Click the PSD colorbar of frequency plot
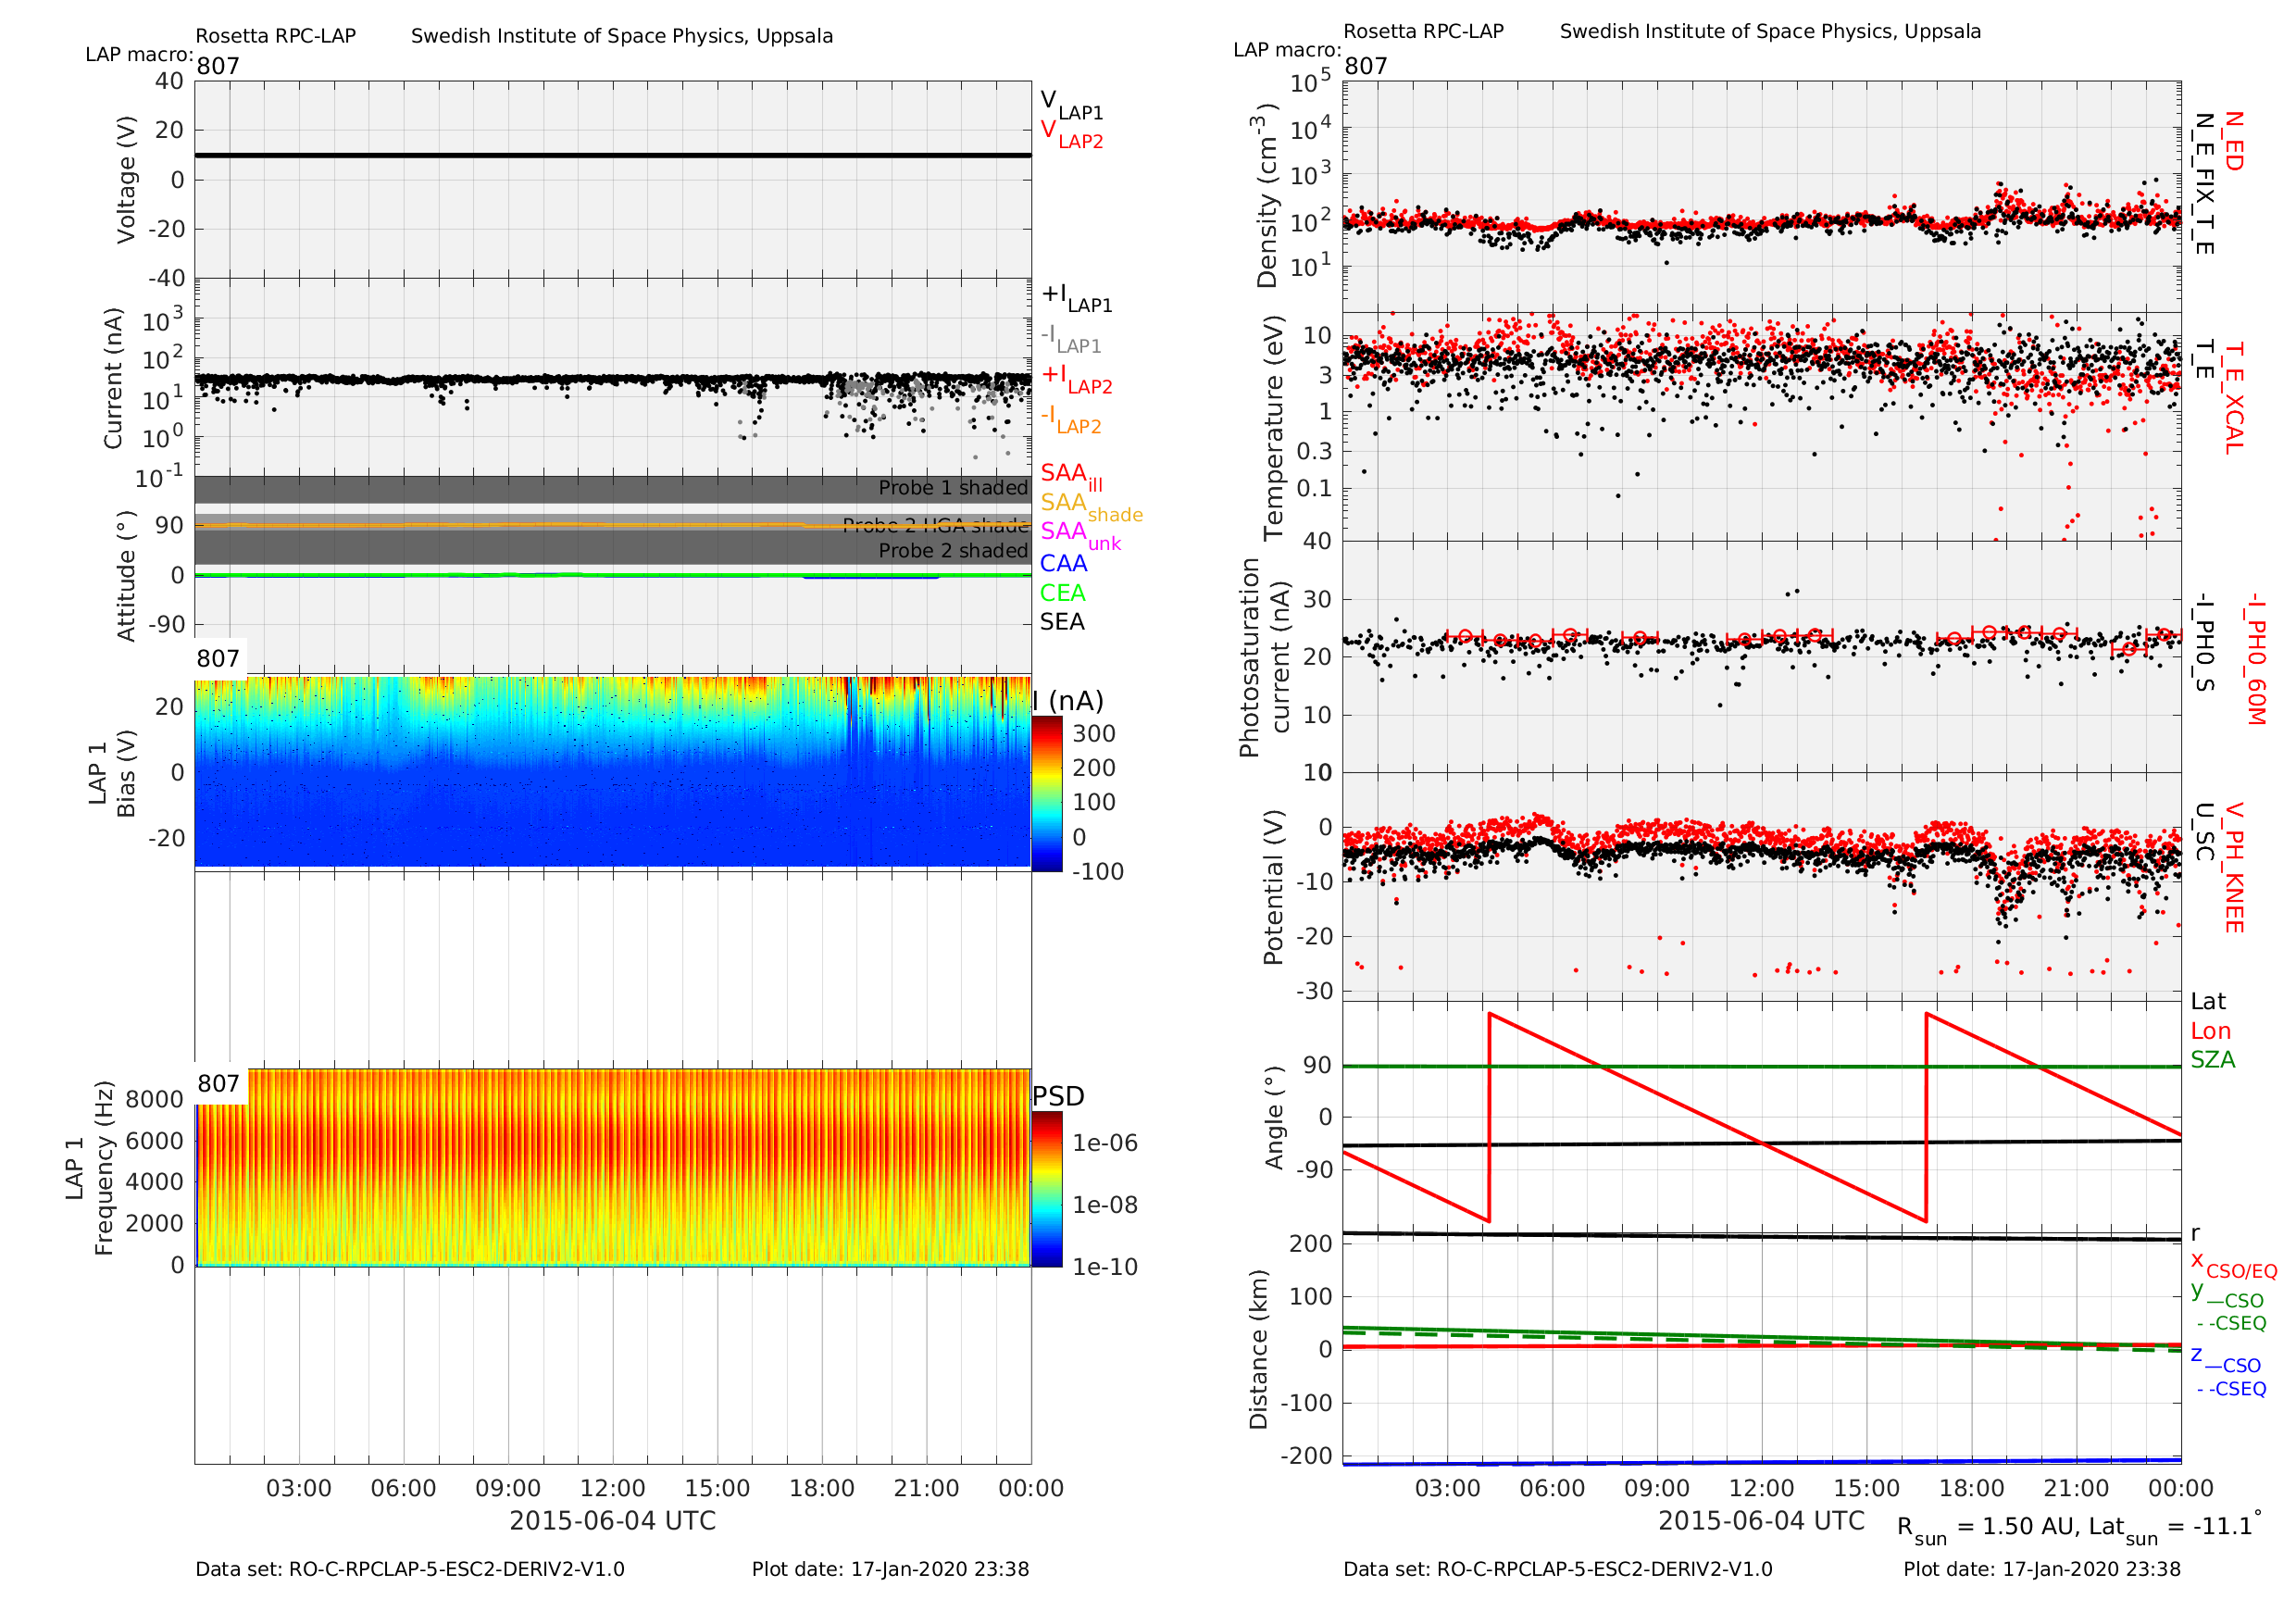The width and height of the screenshot is (2296, 1624). (x=1047, y=1190)
